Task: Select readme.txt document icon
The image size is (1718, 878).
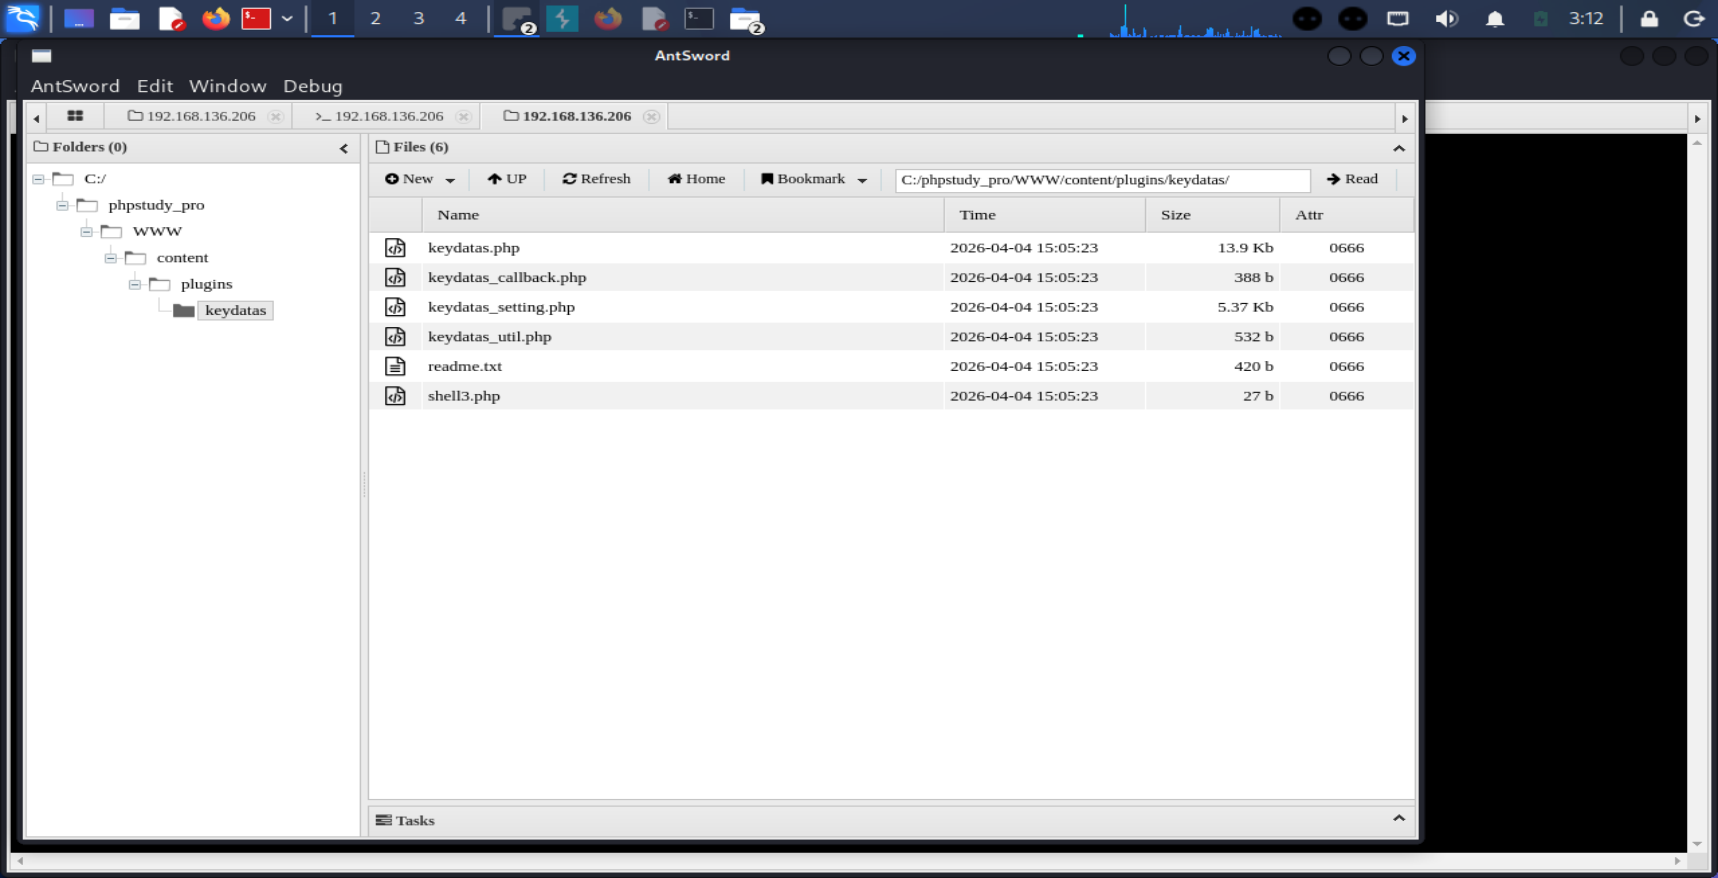Action: pos(396,366)
